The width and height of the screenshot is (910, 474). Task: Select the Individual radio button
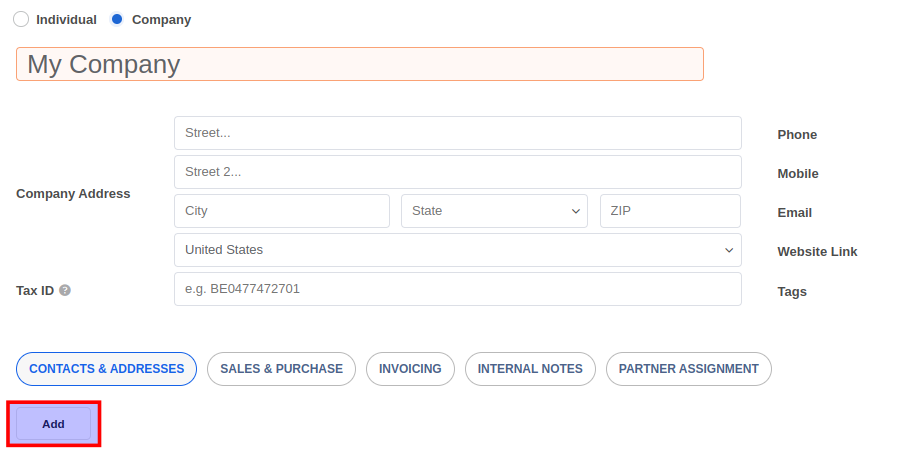21,19
